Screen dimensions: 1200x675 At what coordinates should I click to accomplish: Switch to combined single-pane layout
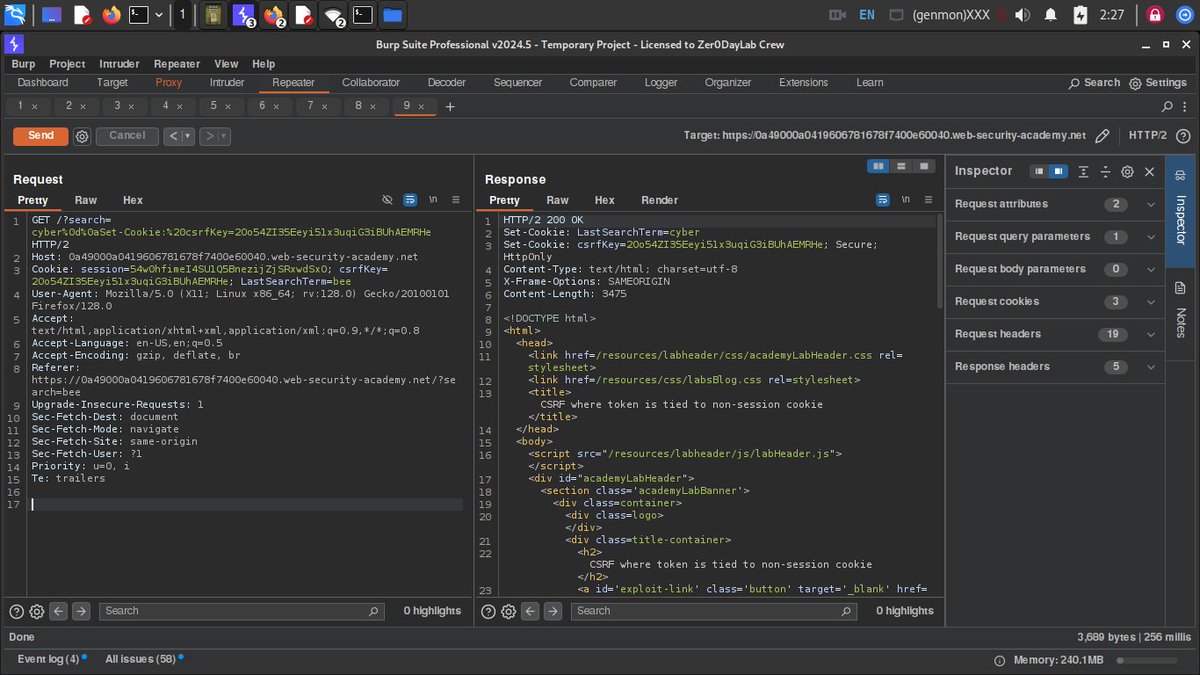pos(925,166)
